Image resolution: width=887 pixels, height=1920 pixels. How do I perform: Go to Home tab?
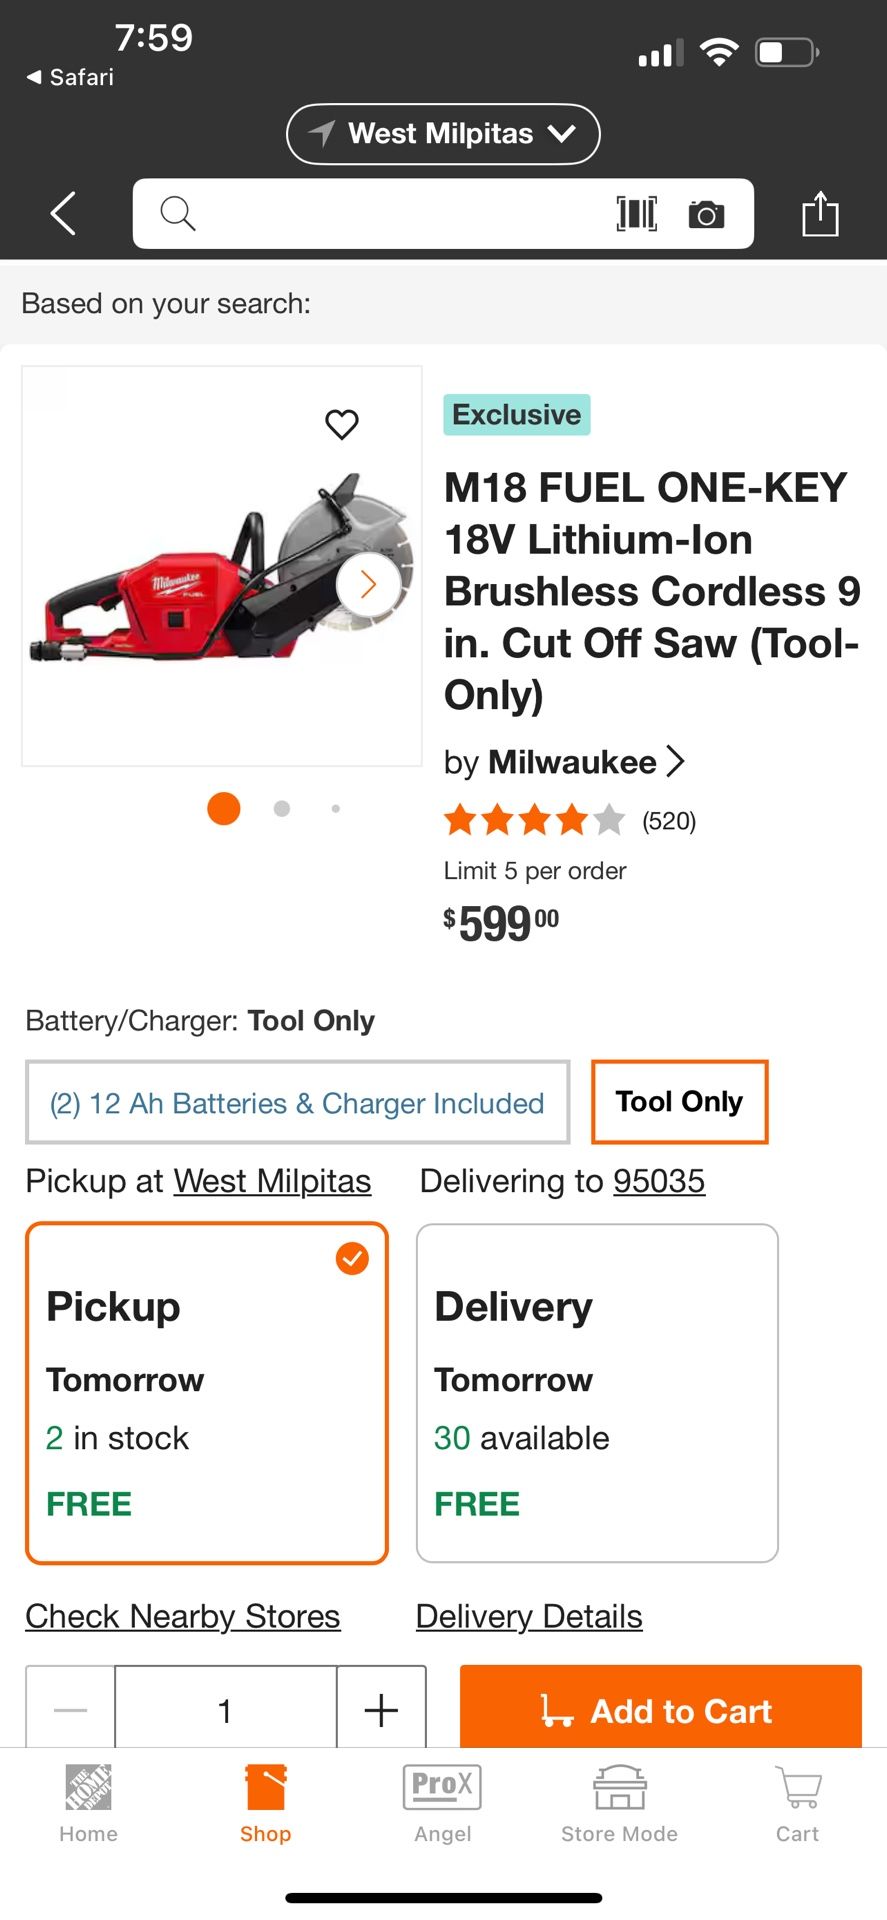88,1804
